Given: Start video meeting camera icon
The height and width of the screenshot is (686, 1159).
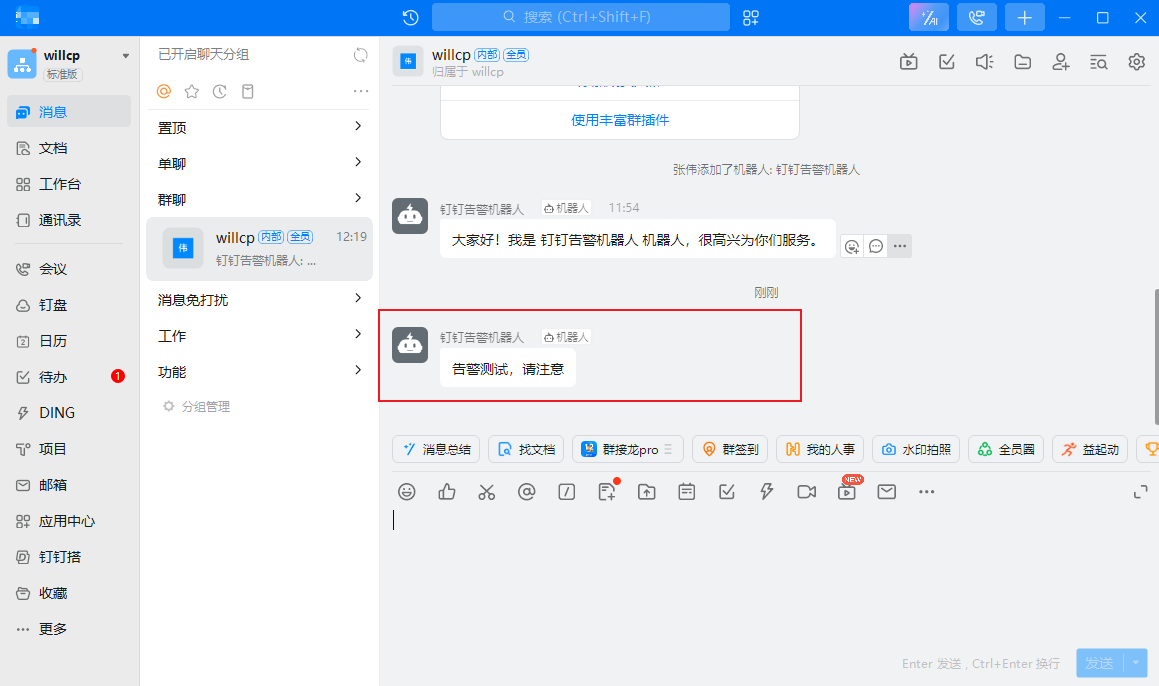Looking at the screenshot, I should [x=806, y=492].
